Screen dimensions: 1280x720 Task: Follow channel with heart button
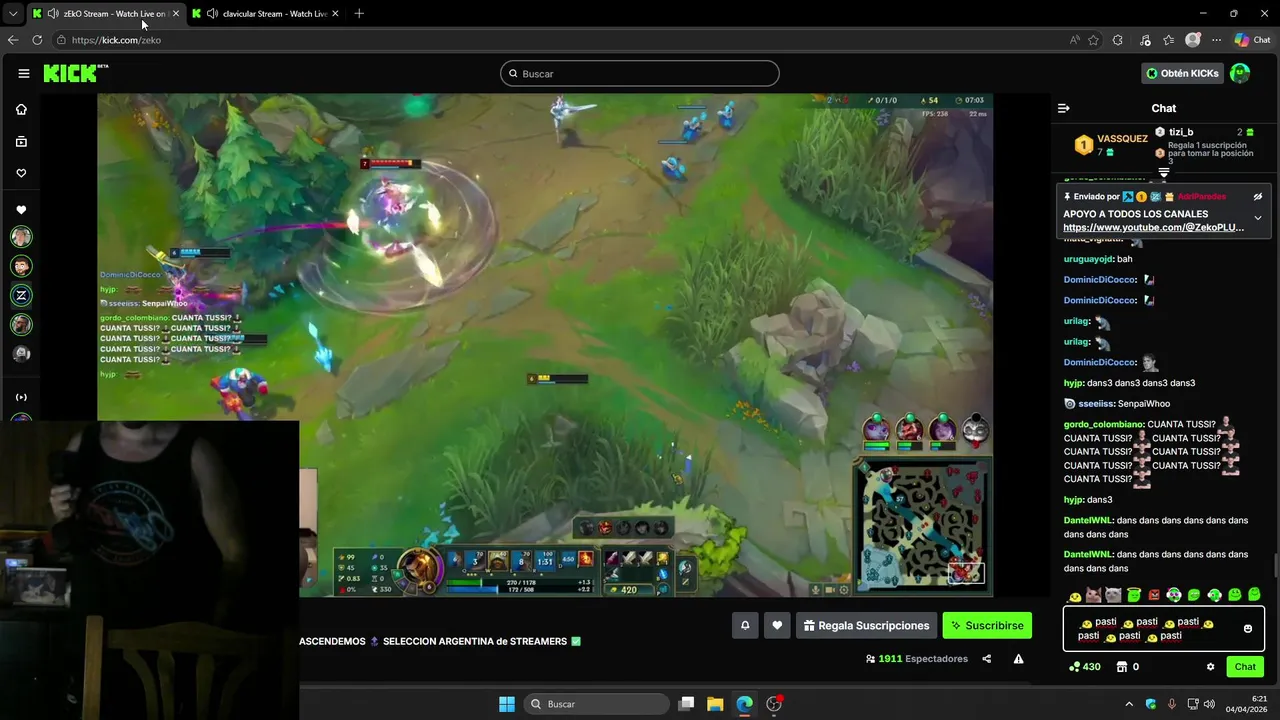pyautogui.click(x=777, y=625)
